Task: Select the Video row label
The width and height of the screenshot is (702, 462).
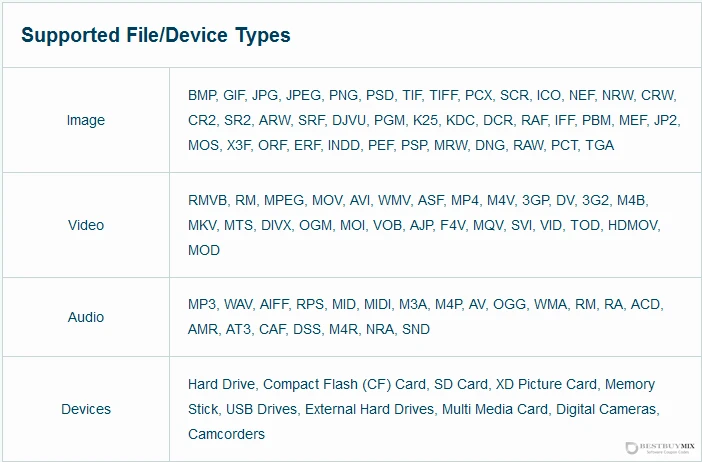Action: (x=86, y=225)
